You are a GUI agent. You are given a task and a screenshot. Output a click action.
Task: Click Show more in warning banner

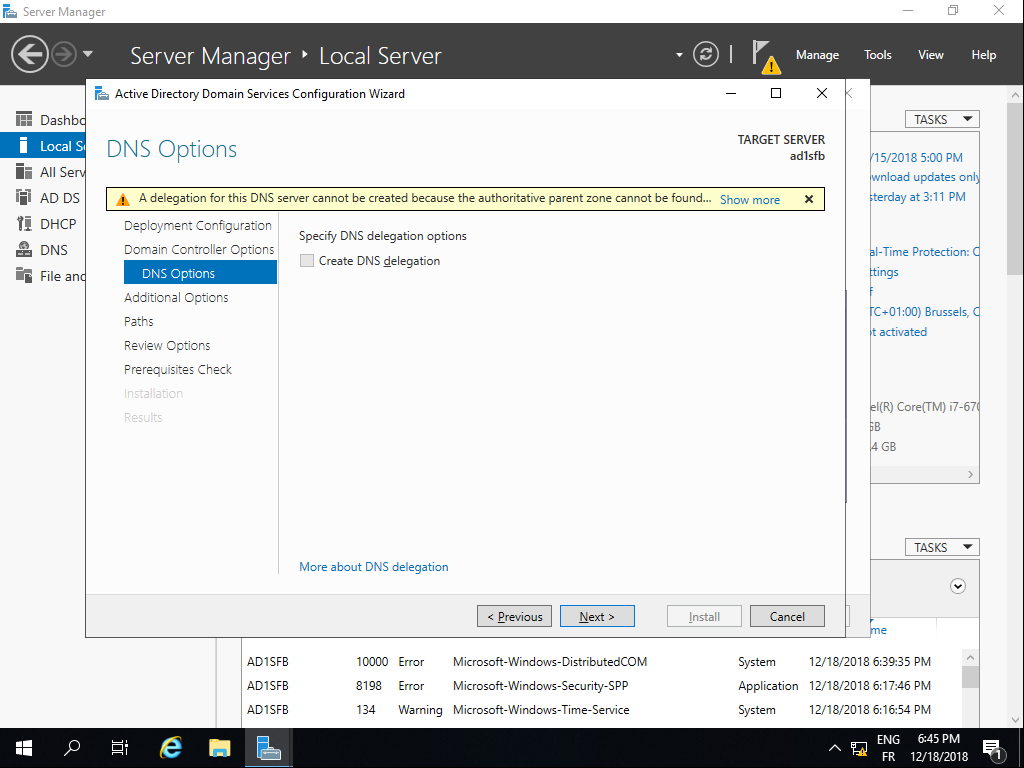749,199
